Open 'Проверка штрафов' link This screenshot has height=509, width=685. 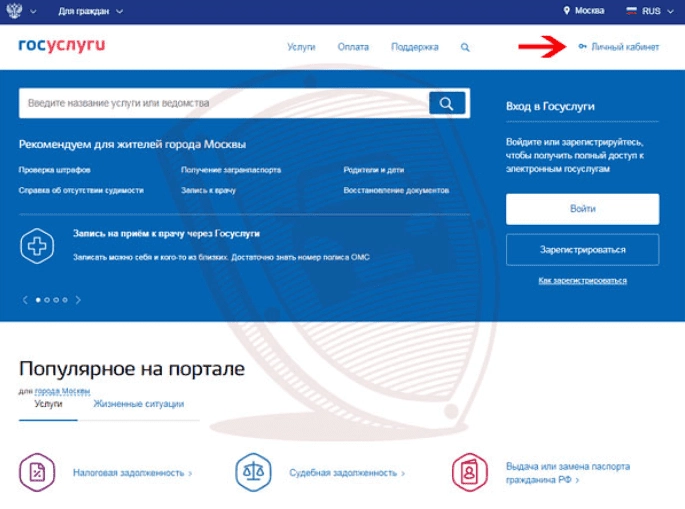point(55,170)
